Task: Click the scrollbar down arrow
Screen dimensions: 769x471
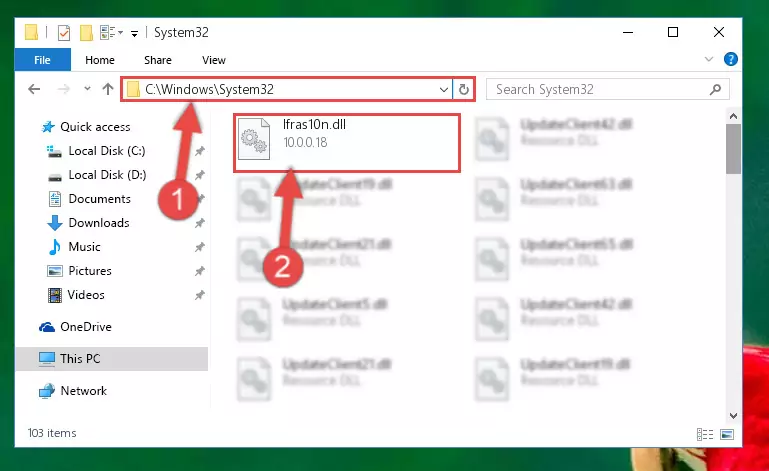Action: pyautogui.click(x=733, y=416)
